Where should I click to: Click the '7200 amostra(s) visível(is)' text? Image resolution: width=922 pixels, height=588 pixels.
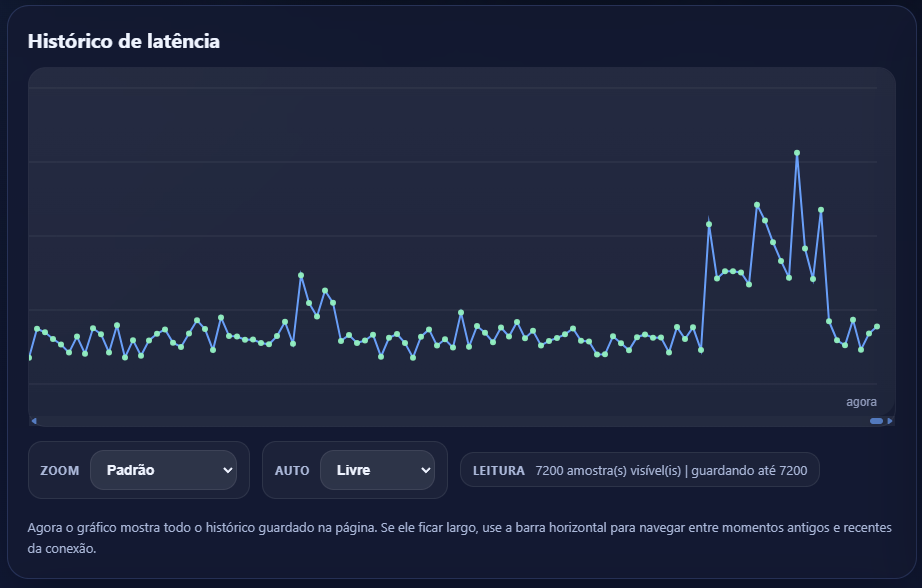[608, 470]
